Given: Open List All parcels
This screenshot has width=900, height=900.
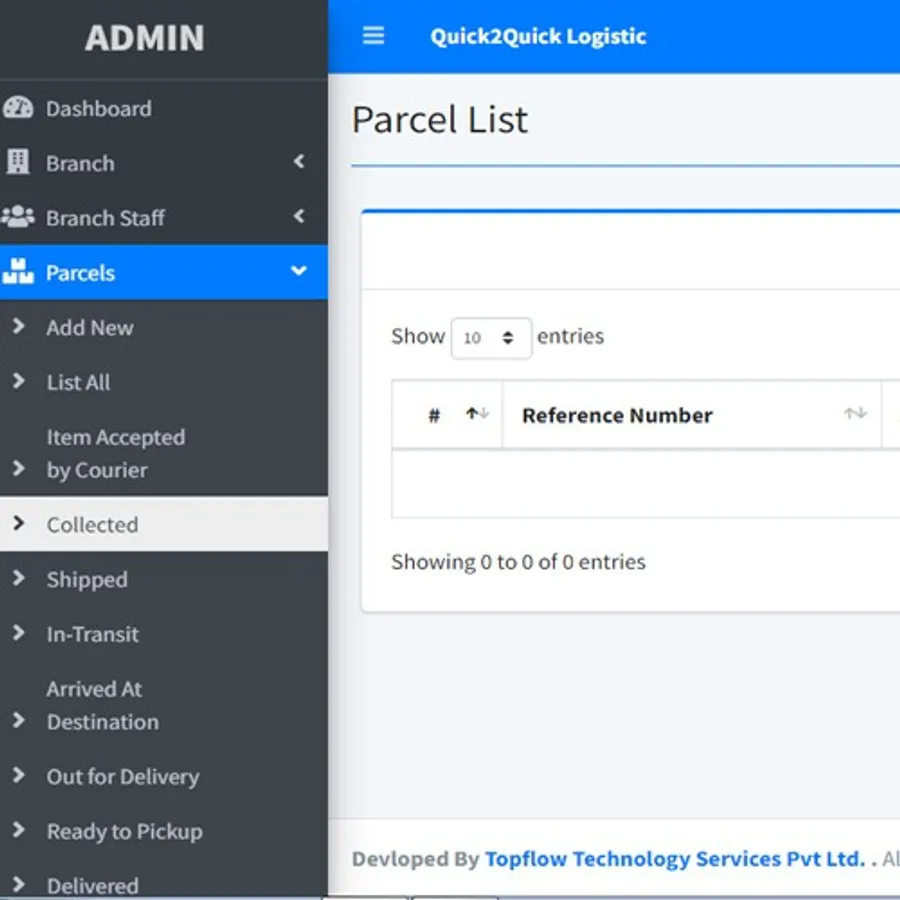Looking at the screenshot, I should (164, 382).
